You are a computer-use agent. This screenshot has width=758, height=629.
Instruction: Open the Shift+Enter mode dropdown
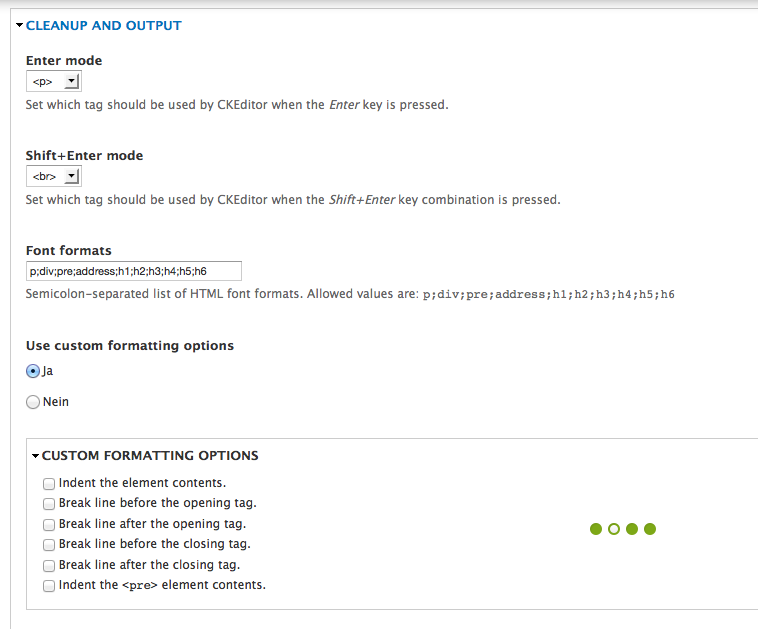pyautogui.click(x=53, y=177)
